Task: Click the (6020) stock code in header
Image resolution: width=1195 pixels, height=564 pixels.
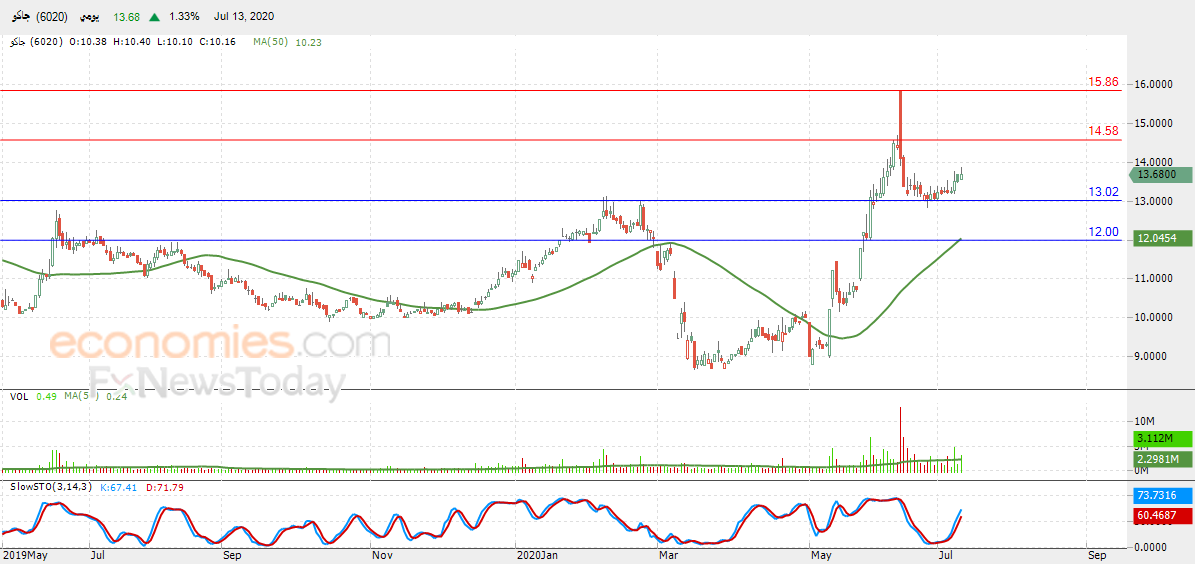Action: (51, 16)
